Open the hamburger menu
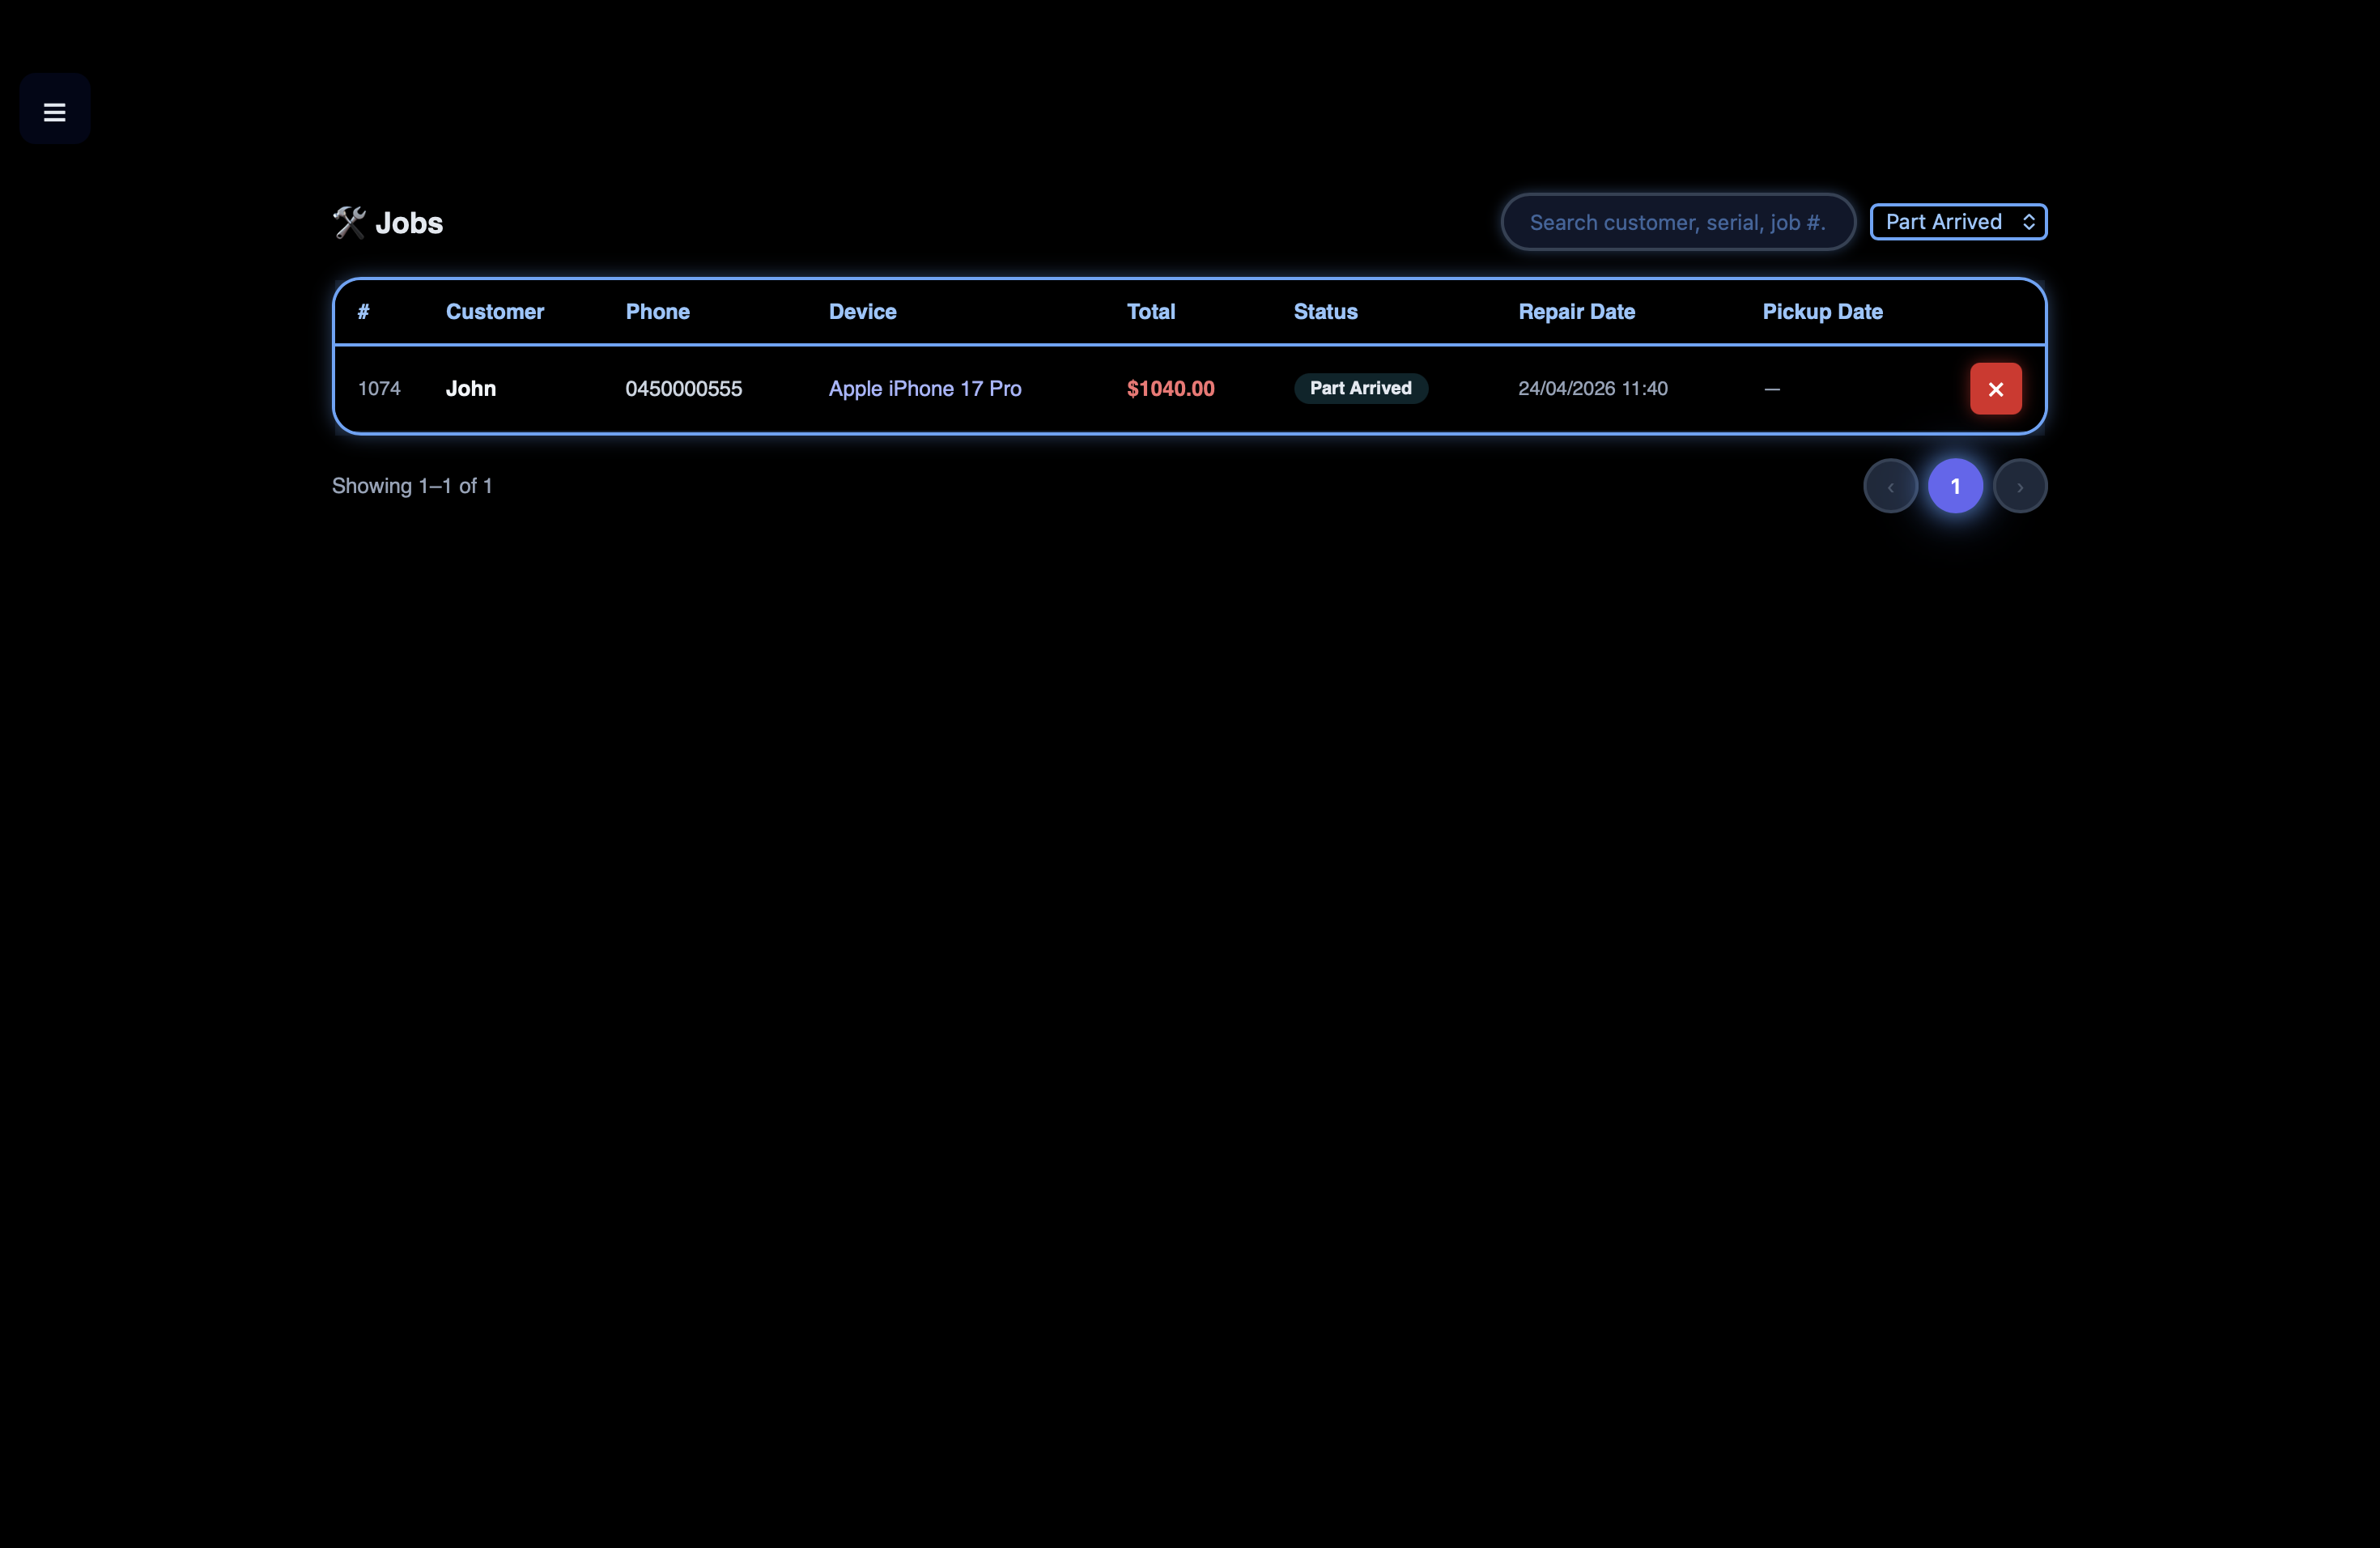This screenshot has height=1548, width=2380. click(55, 110)
